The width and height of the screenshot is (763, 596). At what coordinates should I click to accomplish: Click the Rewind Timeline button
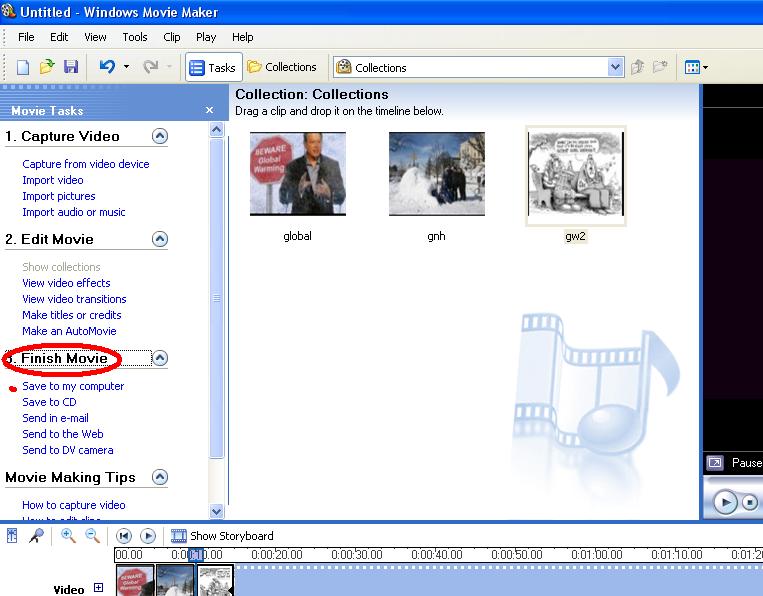124,536
